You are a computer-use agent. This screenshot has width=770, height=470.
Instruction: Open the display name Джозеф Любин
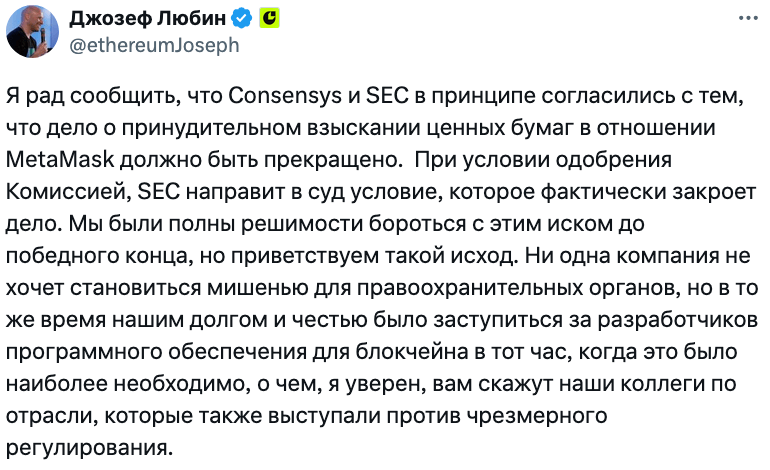[x=147, y=19]
